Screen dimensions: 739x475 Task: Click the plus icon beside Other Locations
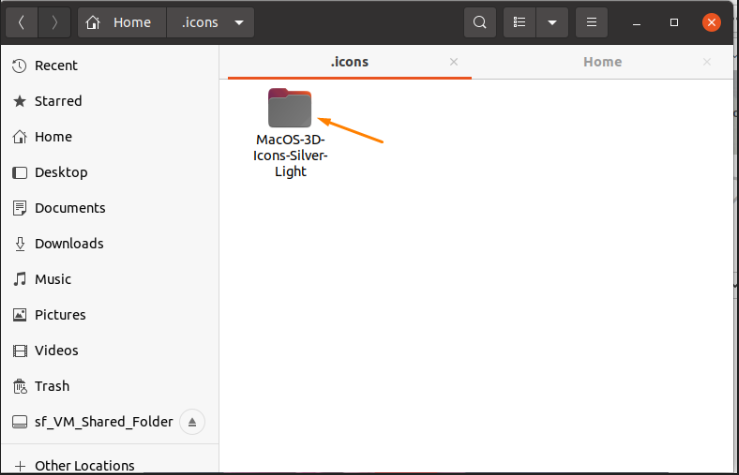pyautogui.click(x=19, y=467)
